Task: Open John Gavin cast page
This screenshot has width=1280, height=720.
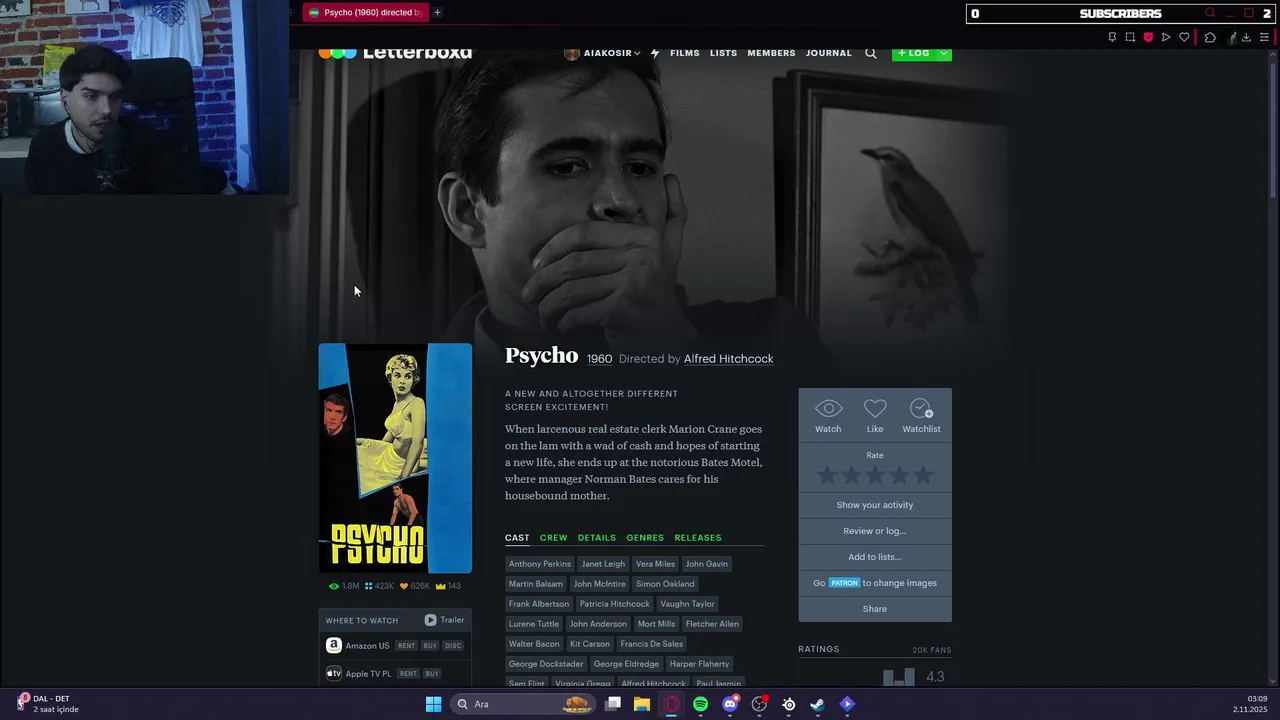Action: pyautogui.click(x=706, y=564)
